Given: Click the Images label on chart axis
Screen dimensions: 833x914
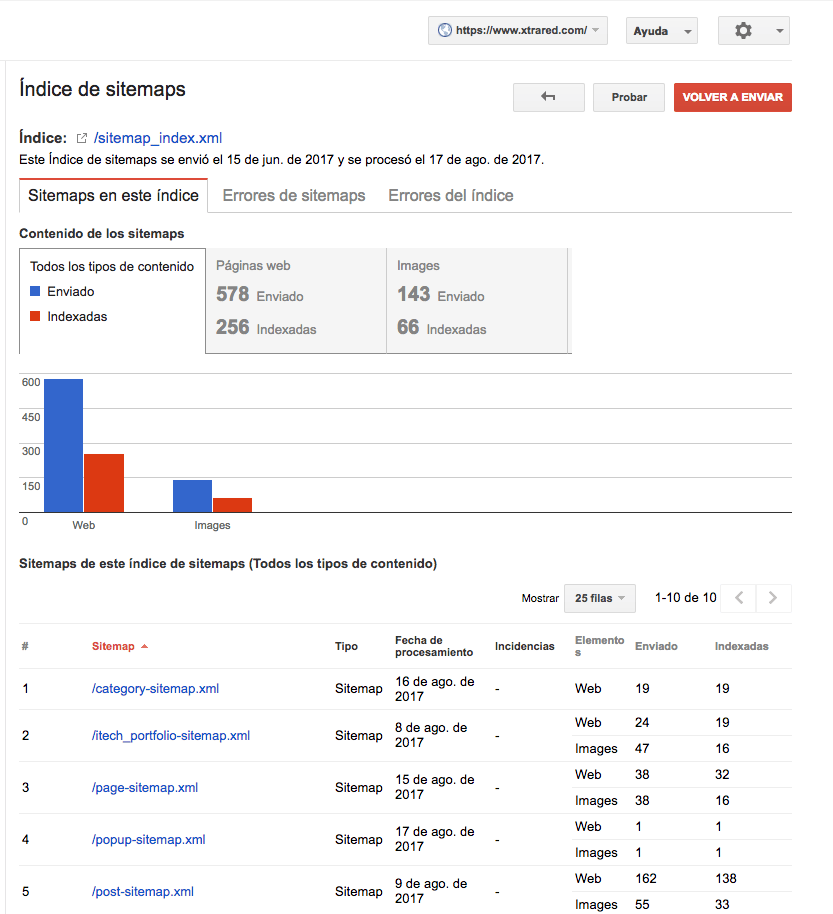Looking at the screenshot, I should tap(212, 525).
